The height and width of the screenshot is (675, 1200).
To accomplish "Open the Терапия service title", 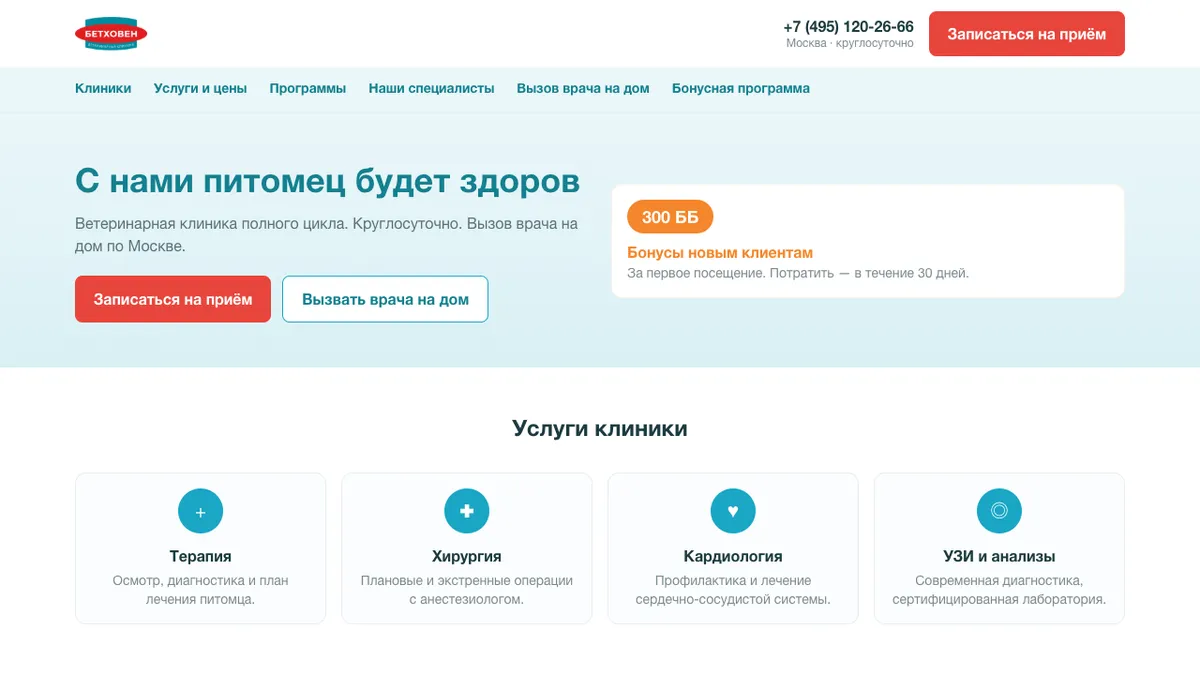I will (x=200, y=556).
